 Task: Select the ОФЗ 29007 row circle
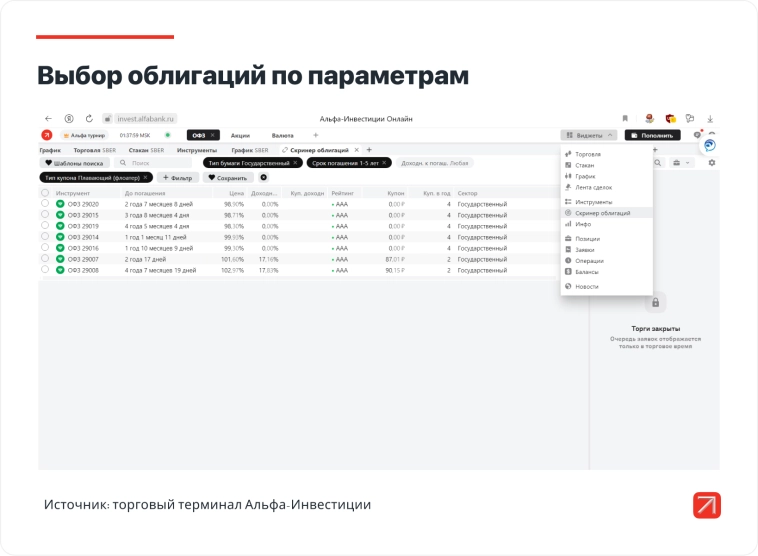point(45,258)
